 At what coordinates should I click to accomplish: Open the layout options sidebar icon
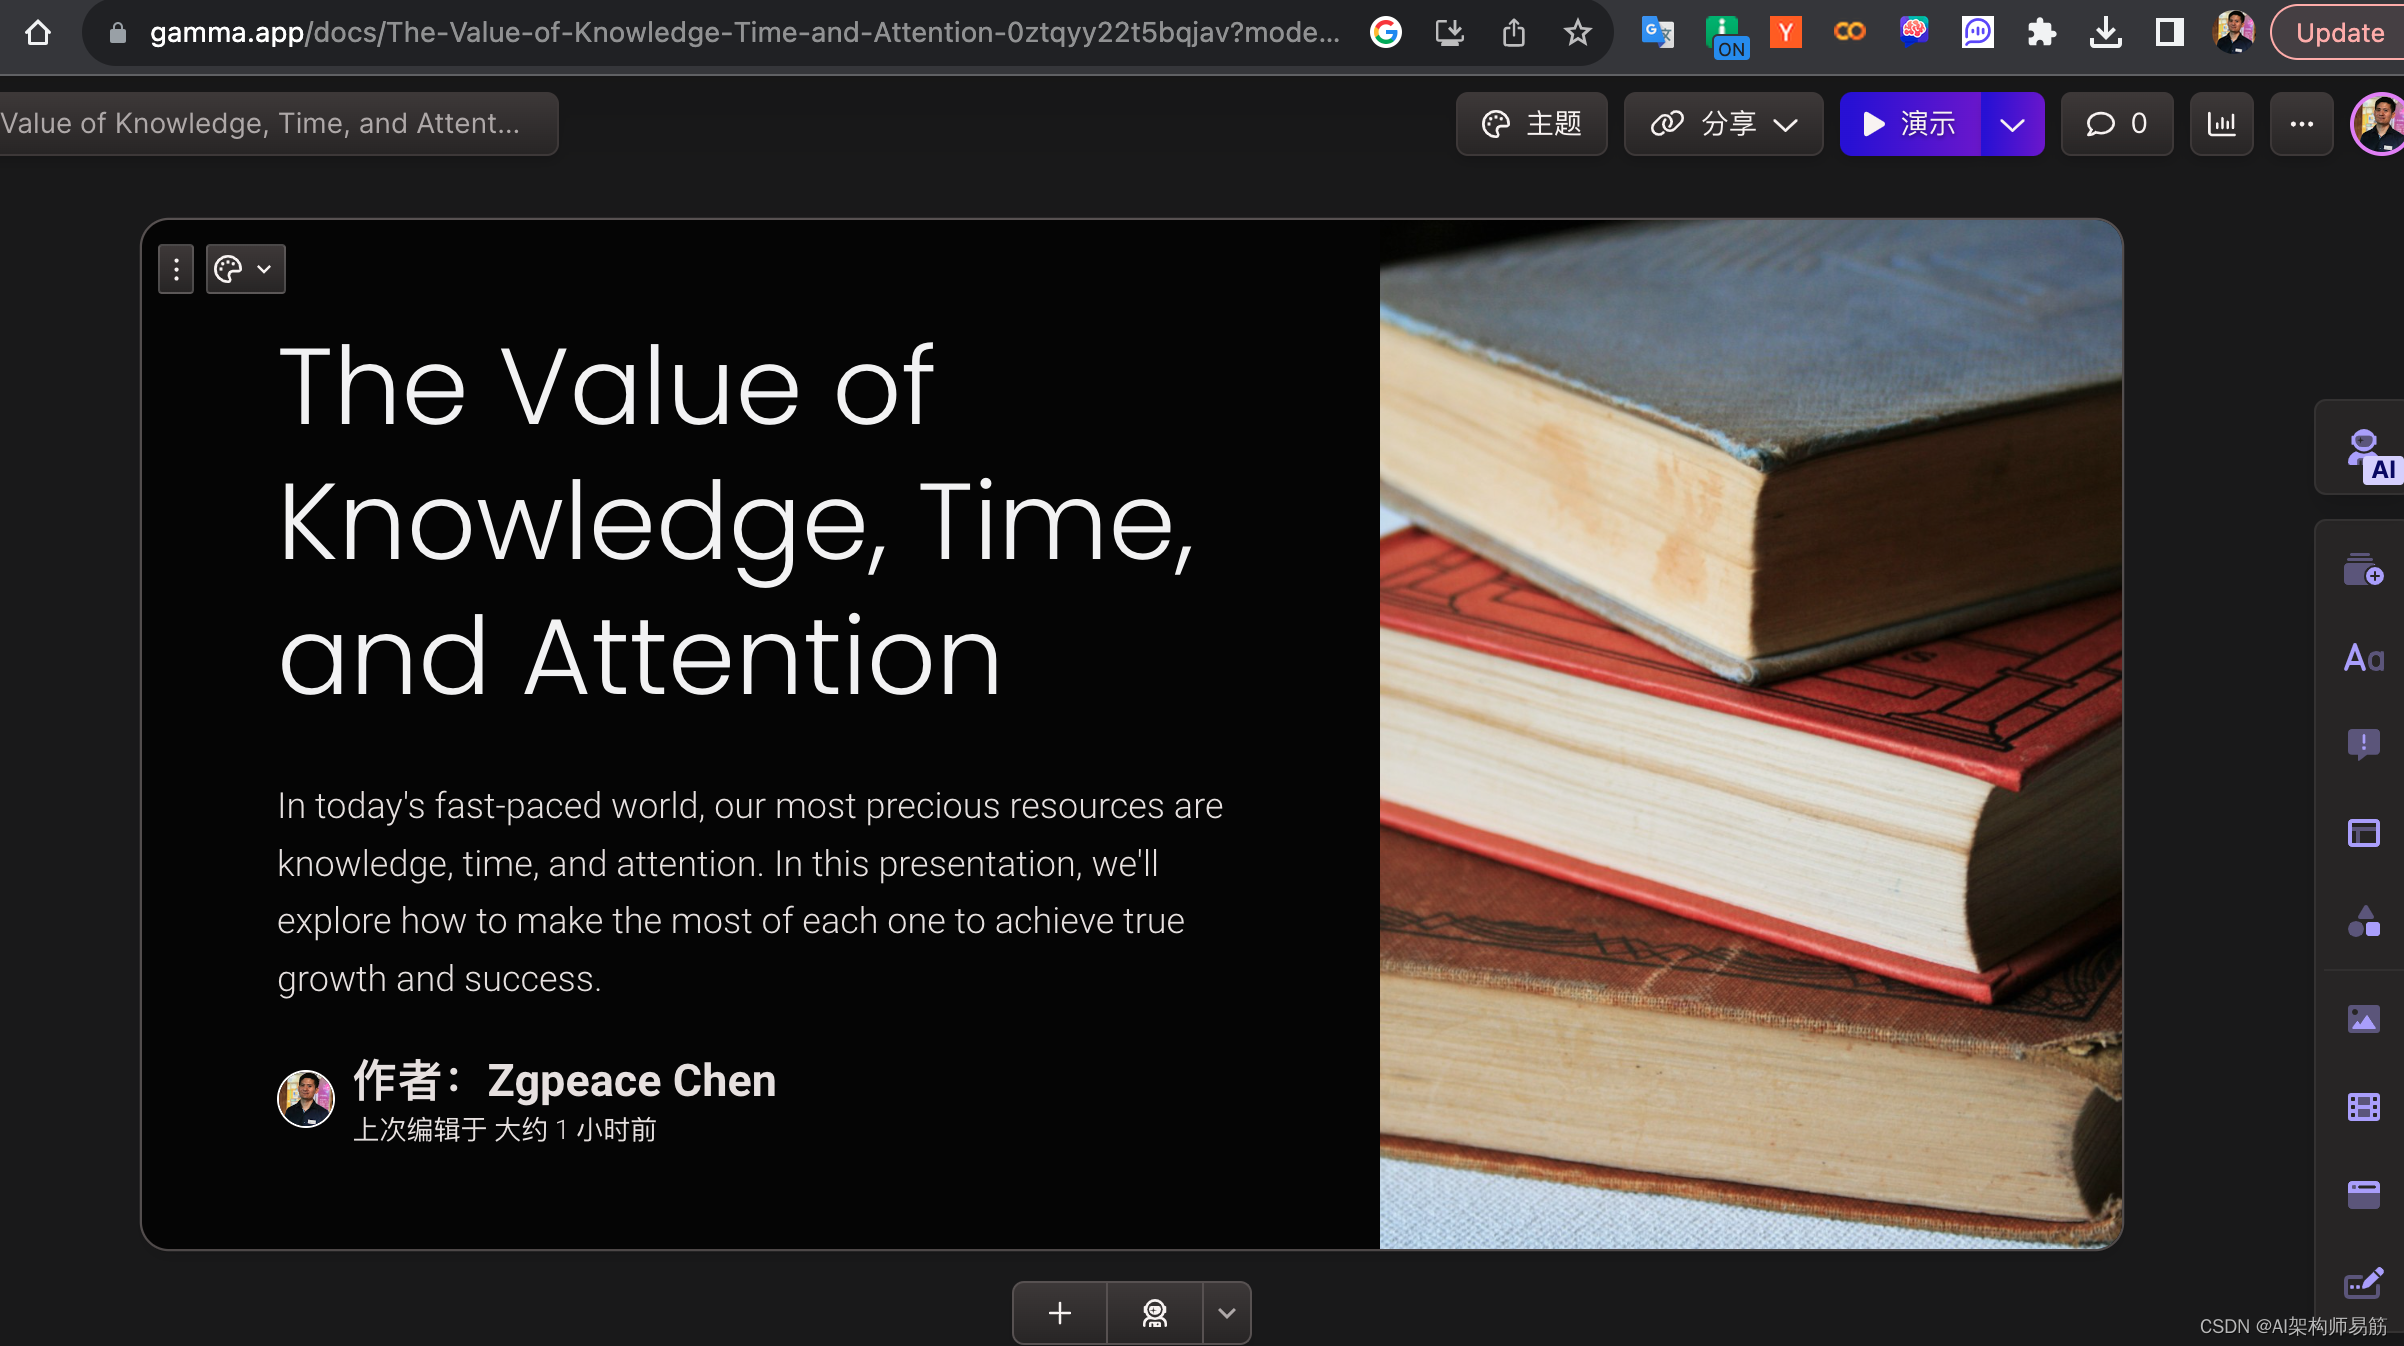click(x=2363, y=832)
